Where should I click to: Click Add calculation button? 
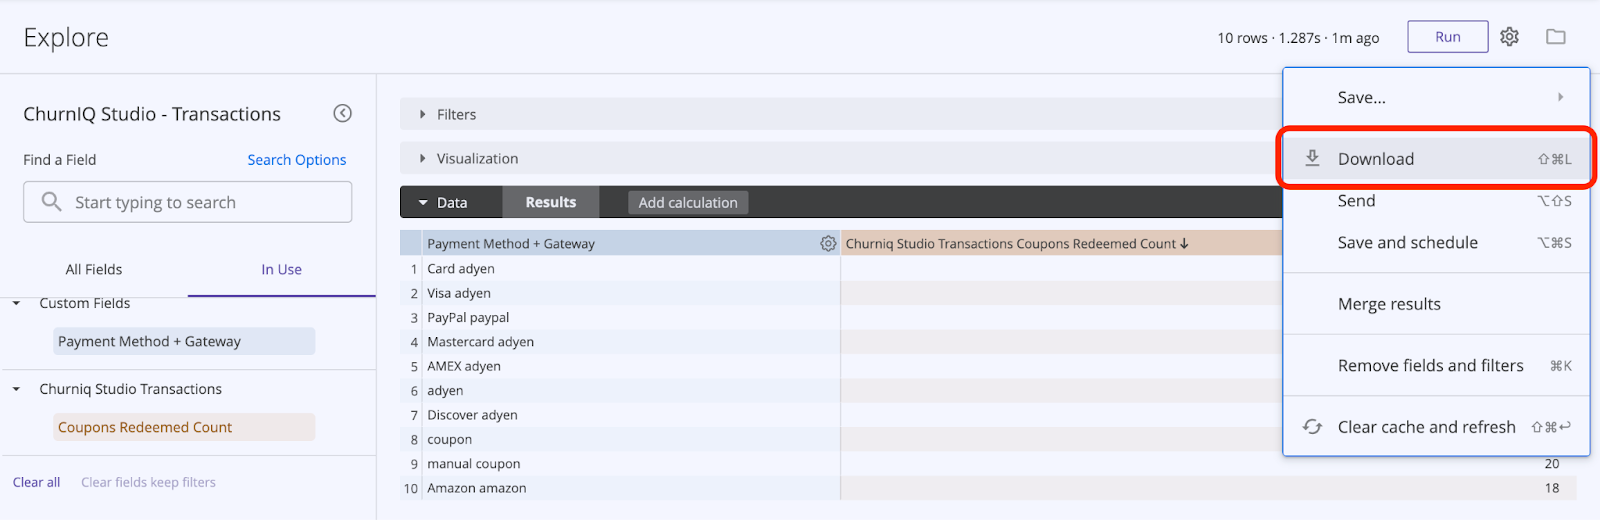[x=688, y=202]
